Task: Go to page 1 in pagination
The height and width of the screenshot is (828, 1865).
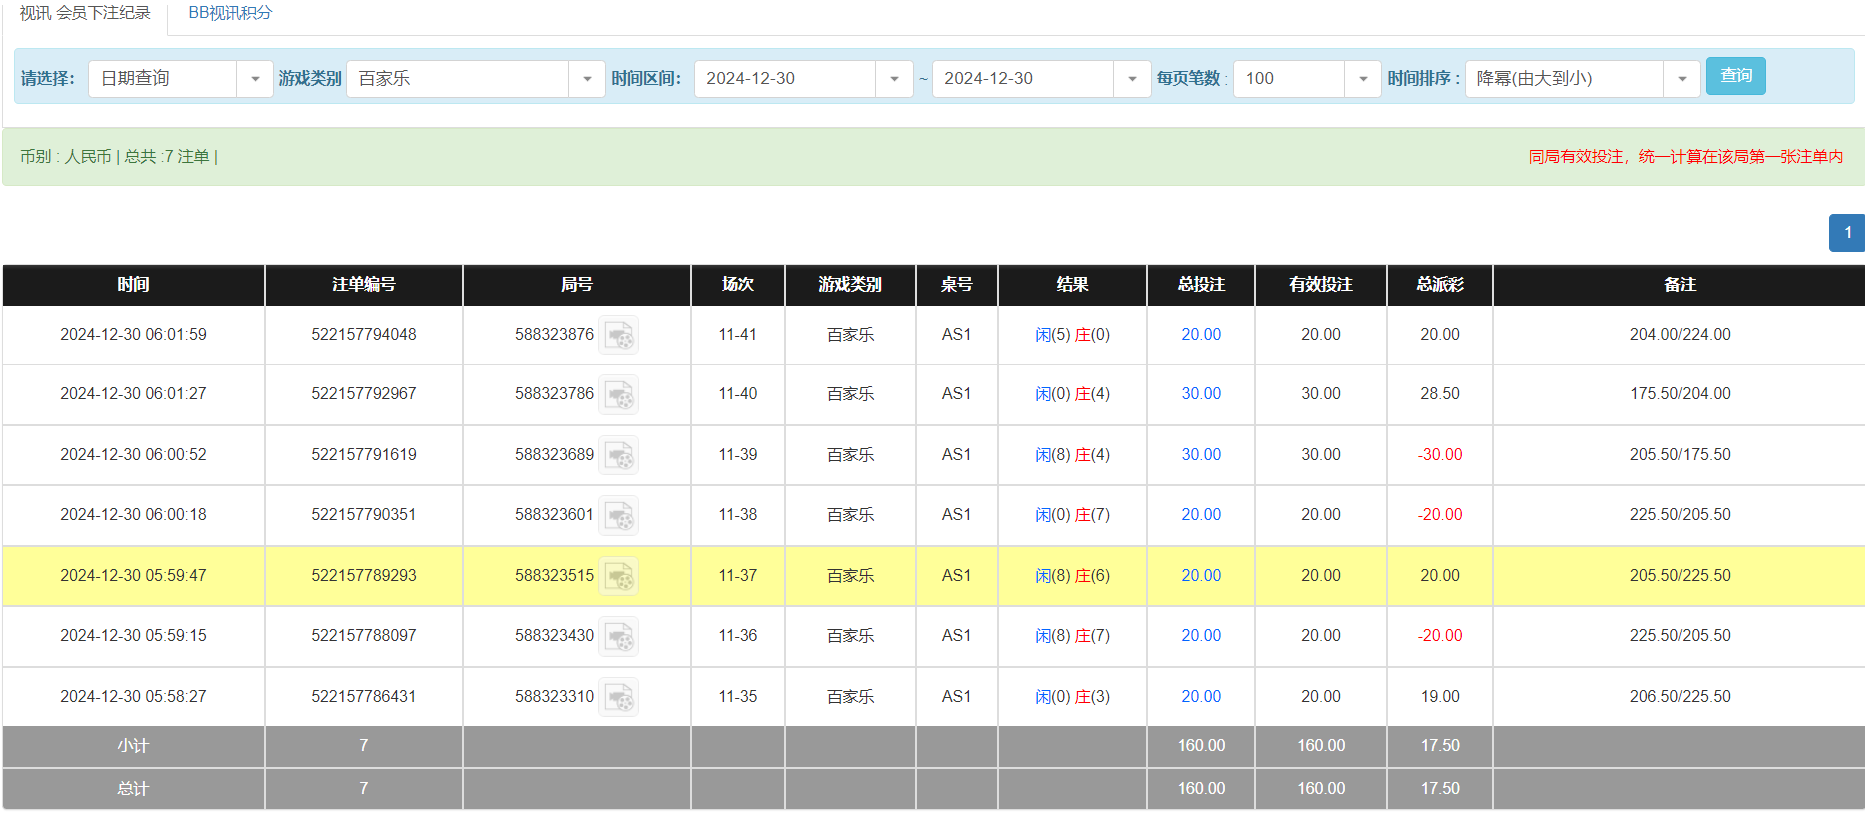Action: click(x=1847, y=232)
